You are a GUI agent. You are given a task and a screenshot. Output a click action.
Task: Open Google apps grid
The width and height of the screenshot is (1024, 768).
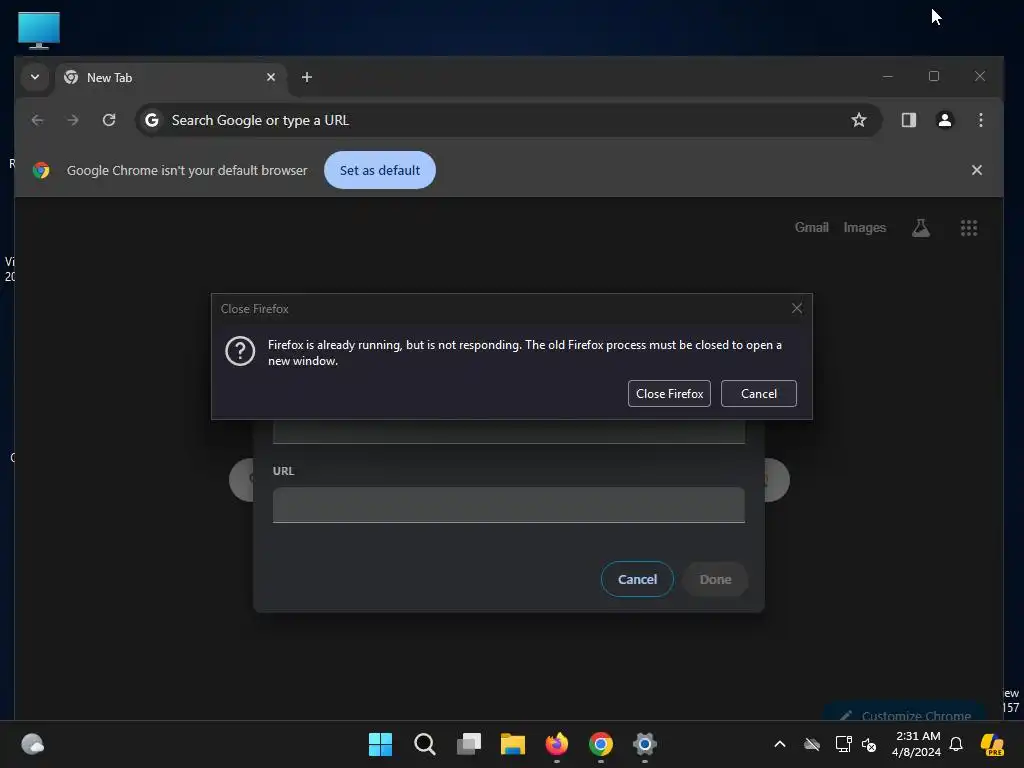pos(968,228)
